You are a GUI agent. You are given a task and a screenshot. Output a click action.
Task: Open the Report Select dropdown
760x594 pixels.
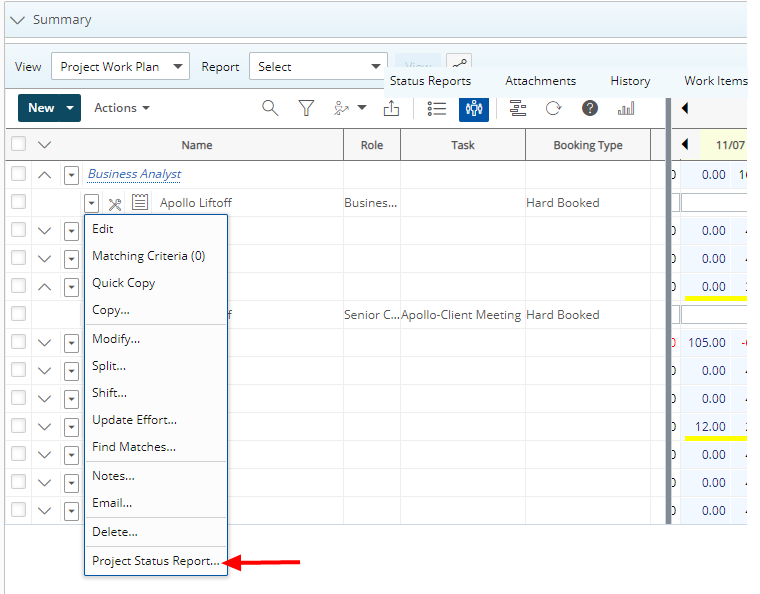click(318, 66)
